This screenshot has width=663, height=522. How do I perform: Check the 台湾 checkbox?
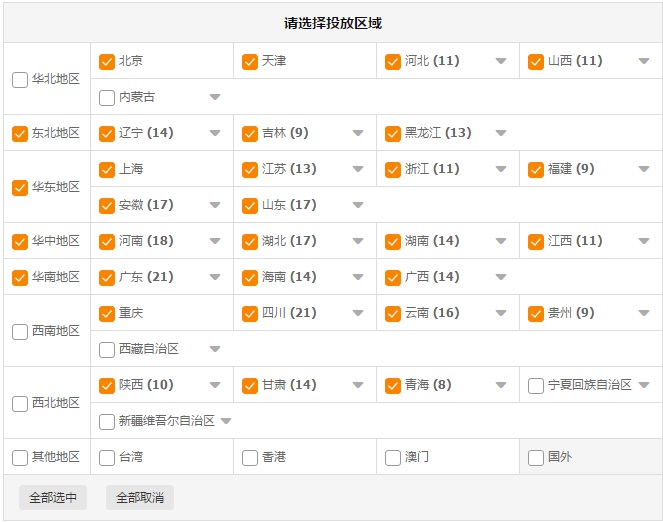click(x=107, y=457)
